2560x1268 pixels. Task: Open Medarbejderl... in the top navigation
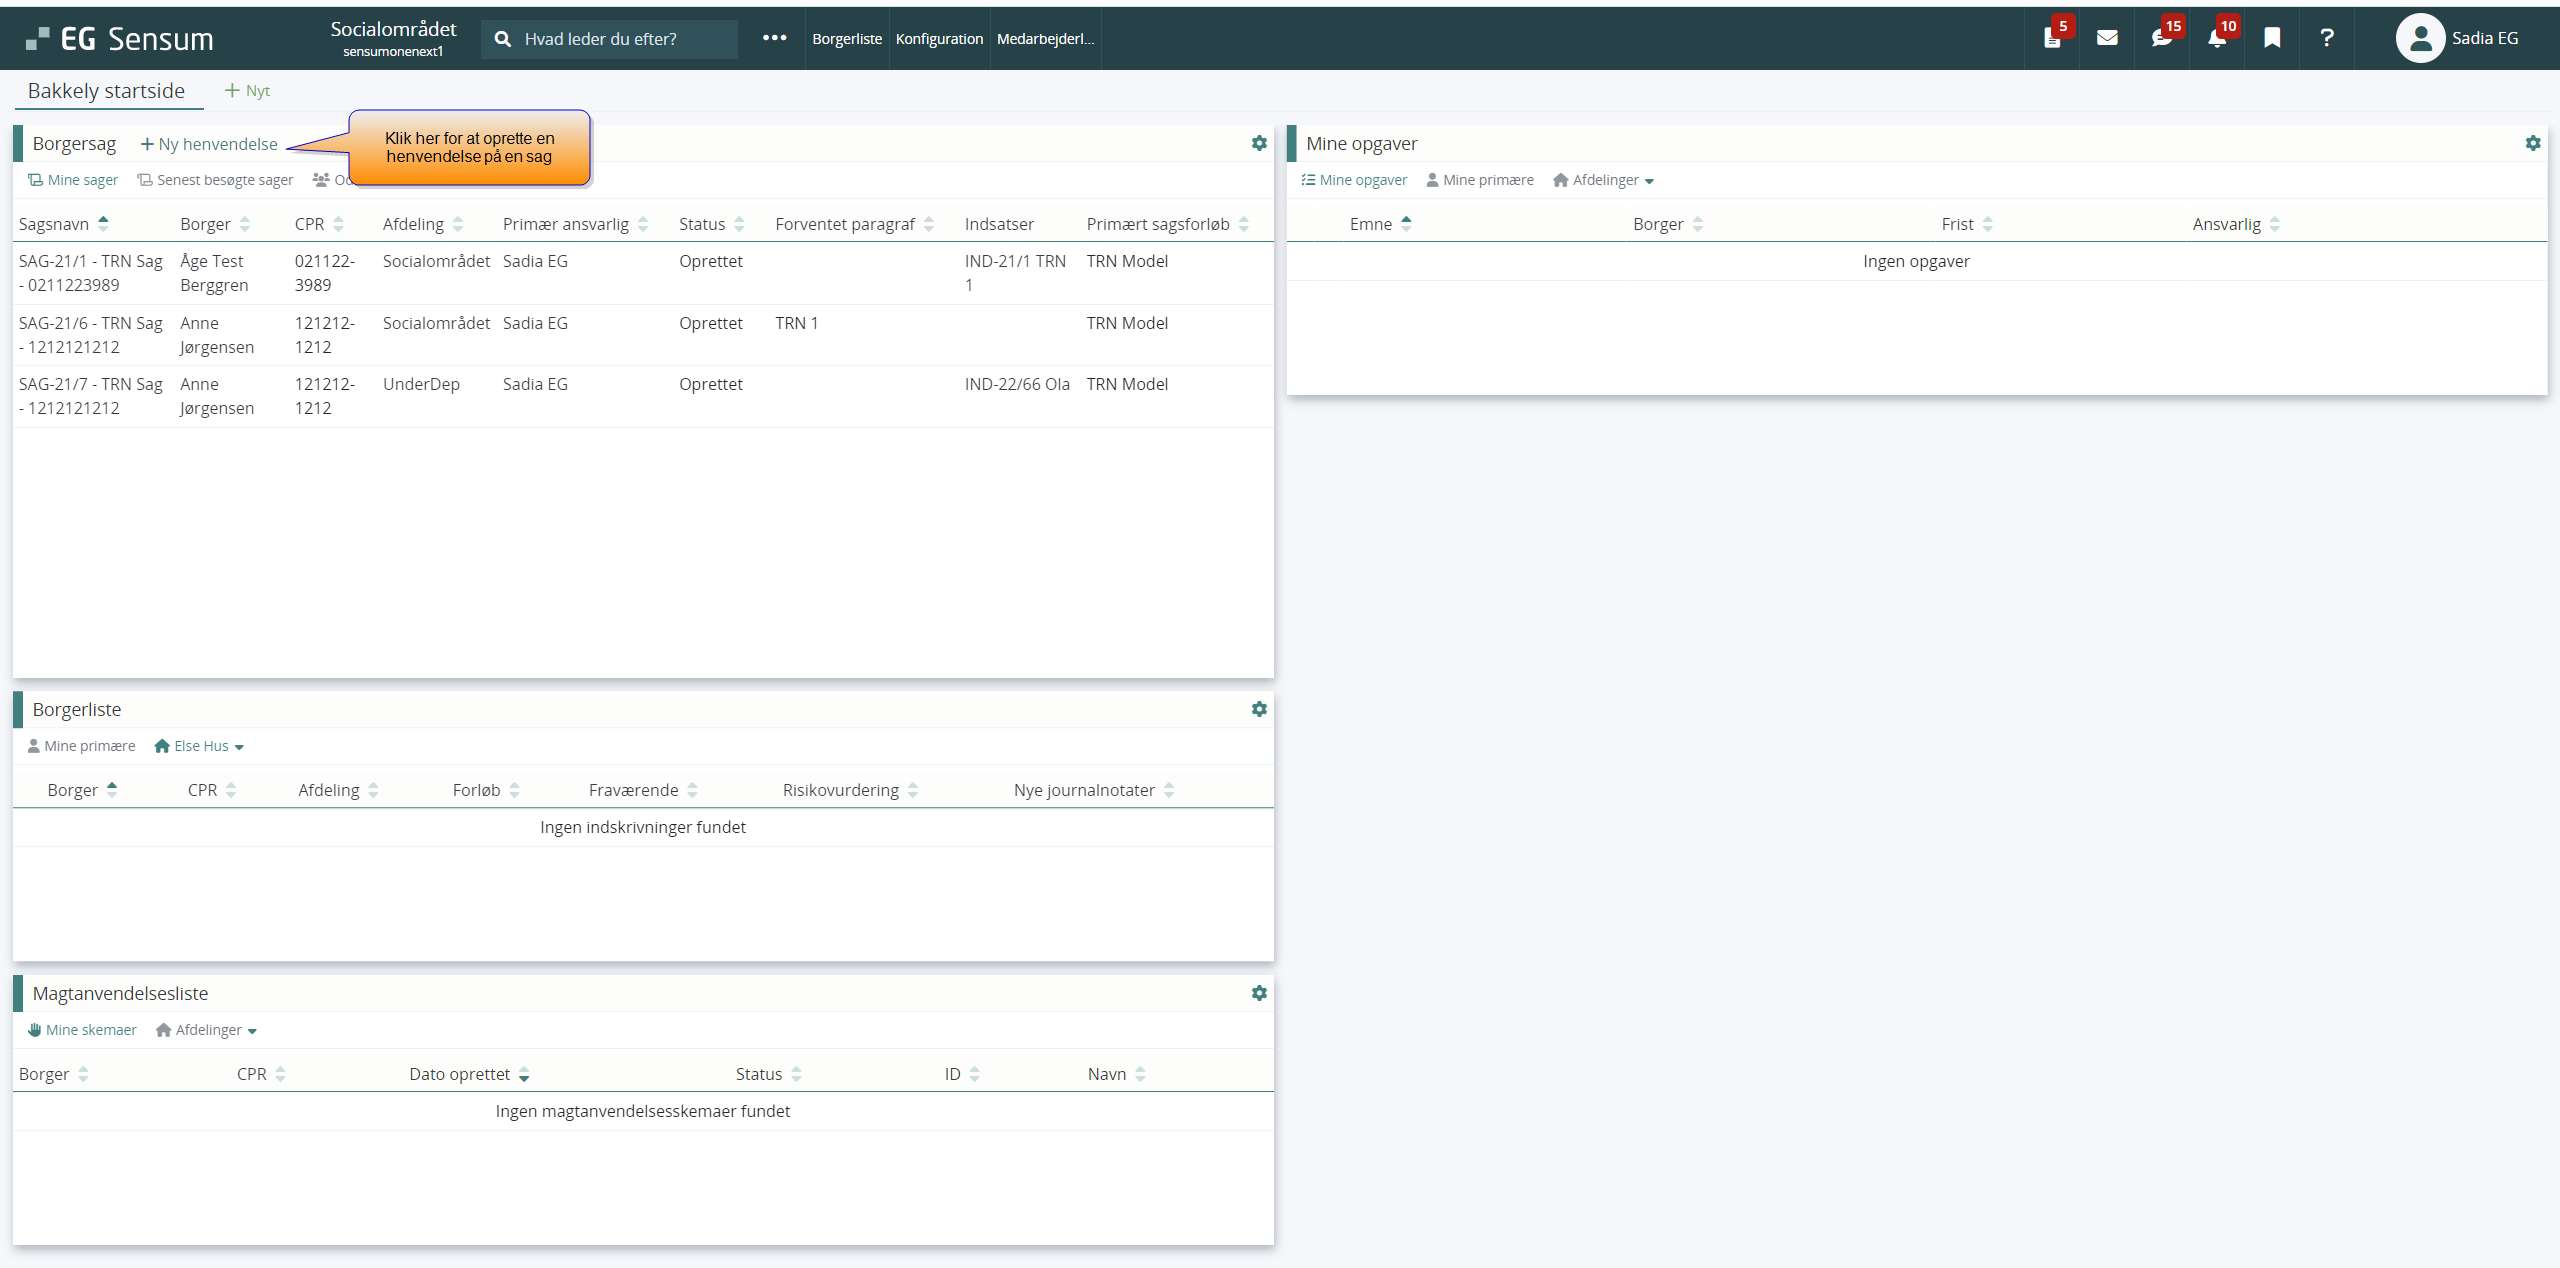(x=1045, y=39)
